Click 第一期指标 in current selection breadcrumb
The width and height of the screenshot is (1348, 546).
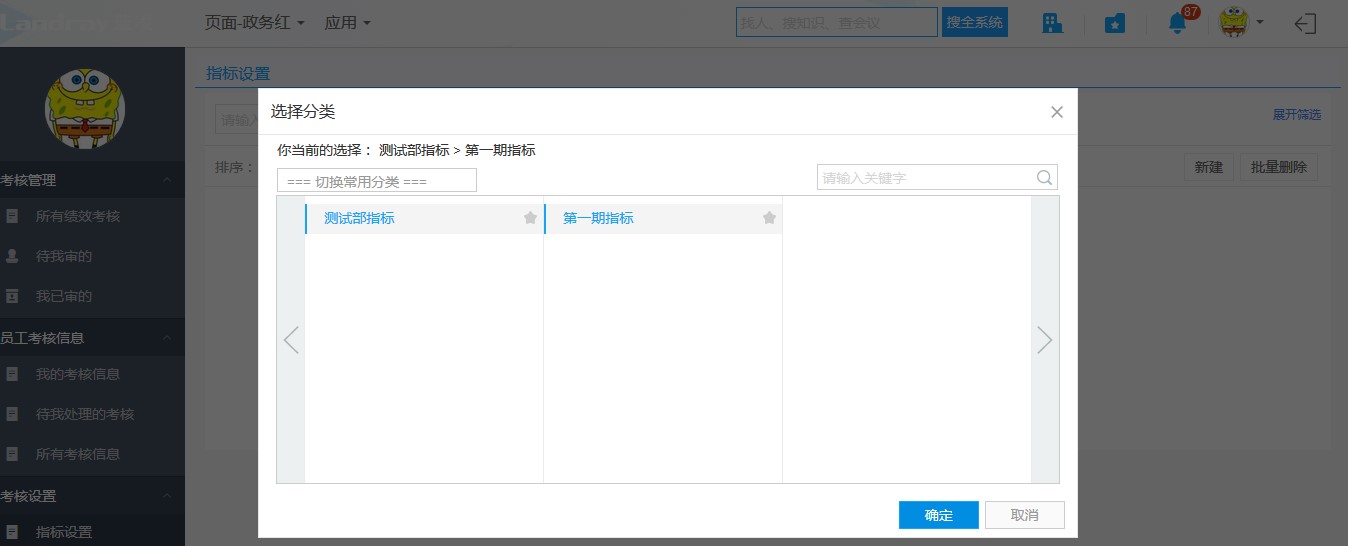[500, 150]
